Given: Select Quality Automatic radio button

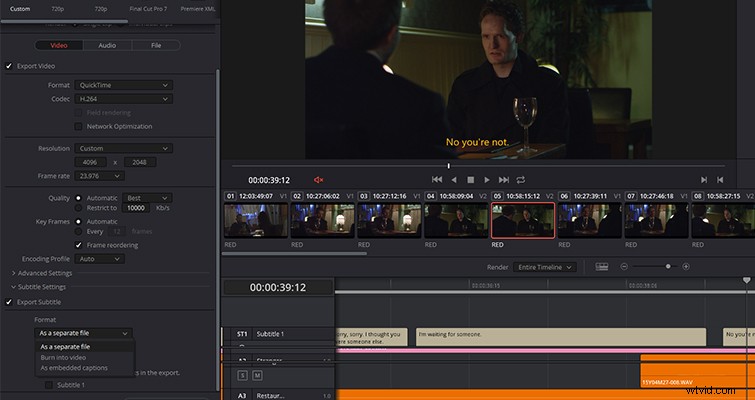Looking at the screenshot, I should click(78, 198).
